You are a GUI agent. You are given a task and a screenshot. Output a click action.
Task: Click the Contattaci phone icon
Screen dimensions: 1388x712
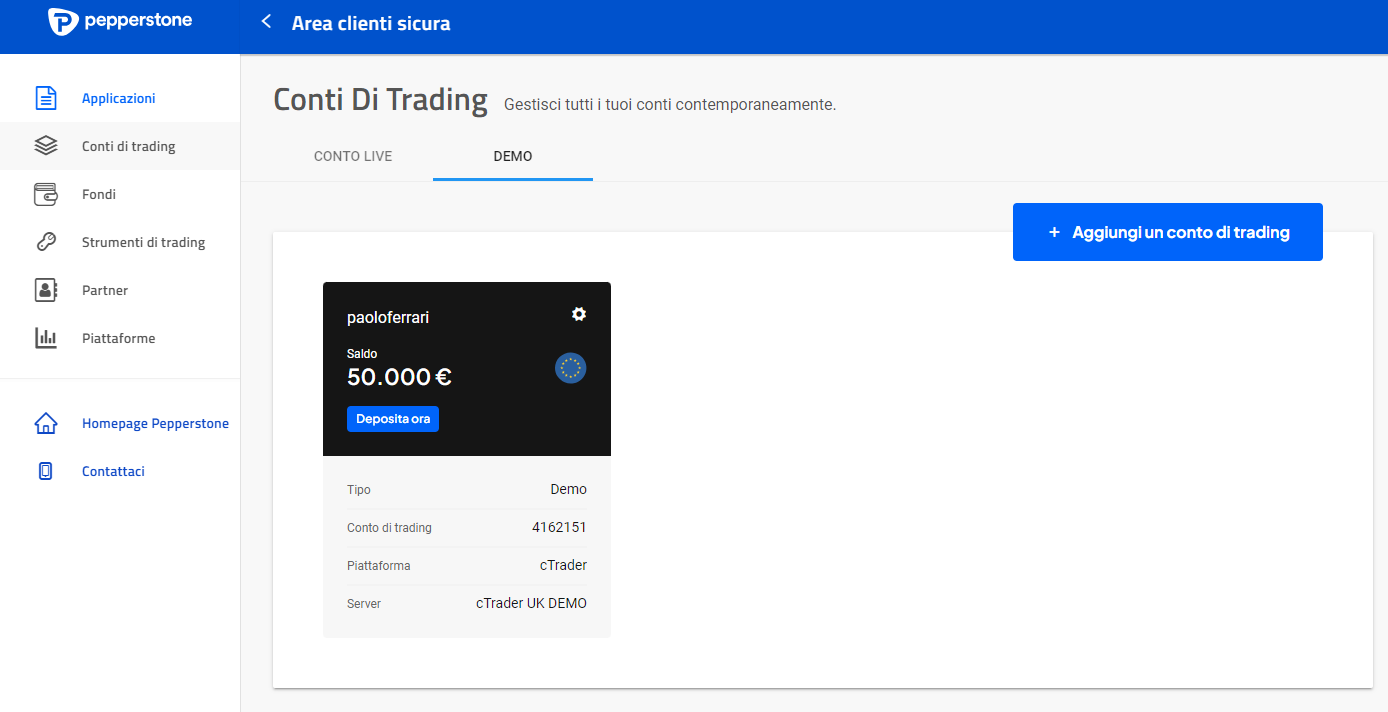pos(46,471)
